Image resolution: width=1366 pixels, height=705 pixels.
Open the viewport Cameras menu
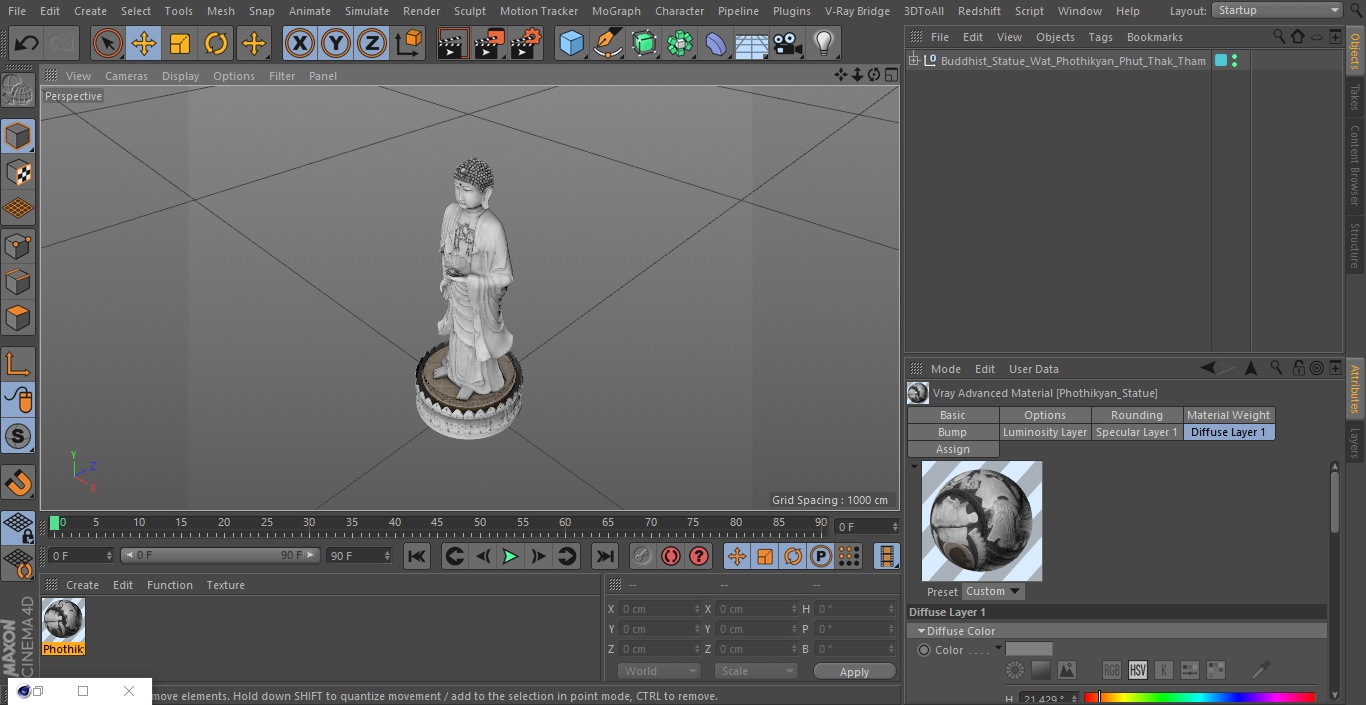click(x=126, y=76)
